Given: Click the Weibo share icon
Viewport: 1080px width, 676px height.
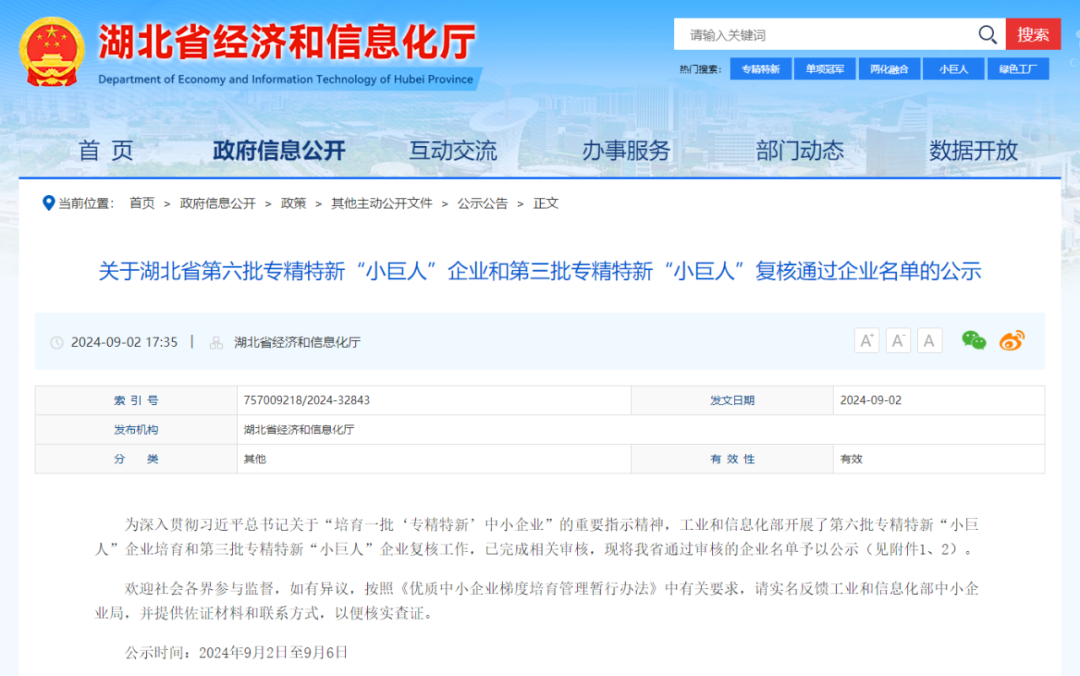Looking at the screenshot, I should click(x=1011, y=340).
